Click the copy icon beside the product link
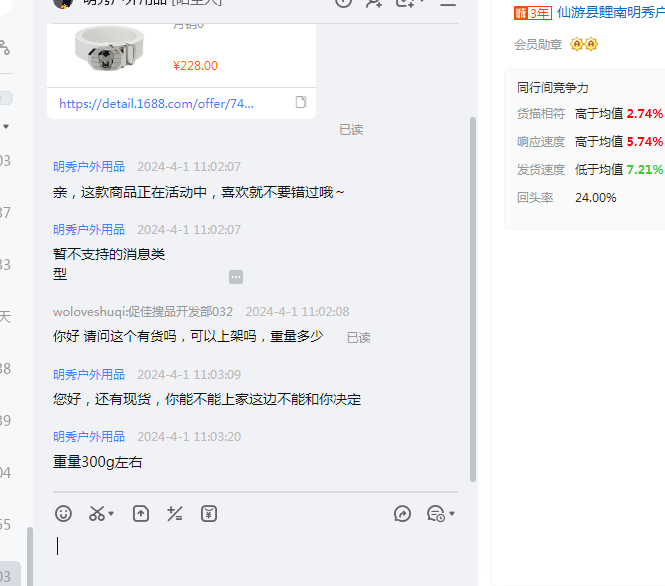The height and width of the screenshot is (586, 665). click(x=301, y=102)
